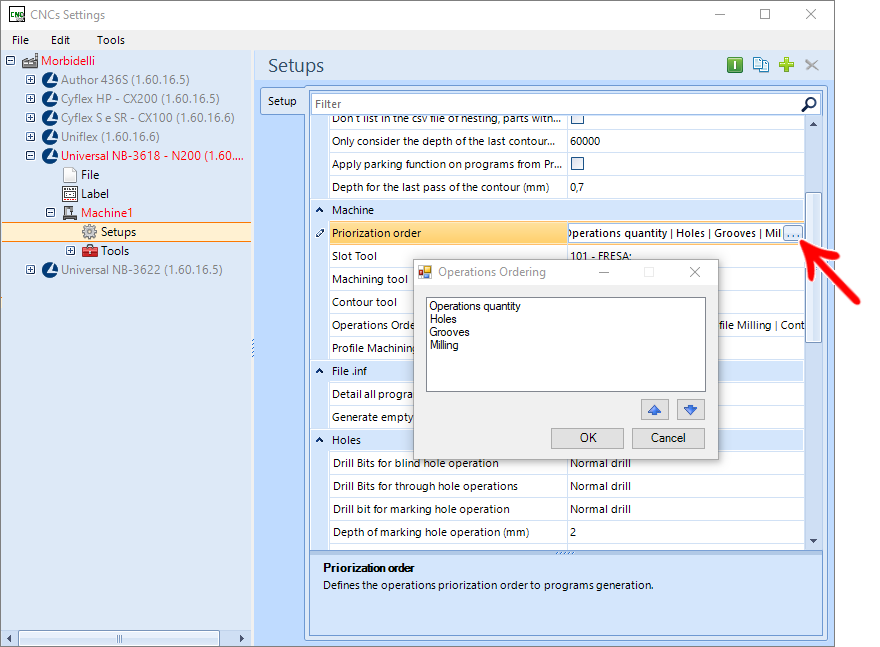880x647 pixels.
Task: Expand the Universal NB-3622 tree node
Action: [30, 270]
